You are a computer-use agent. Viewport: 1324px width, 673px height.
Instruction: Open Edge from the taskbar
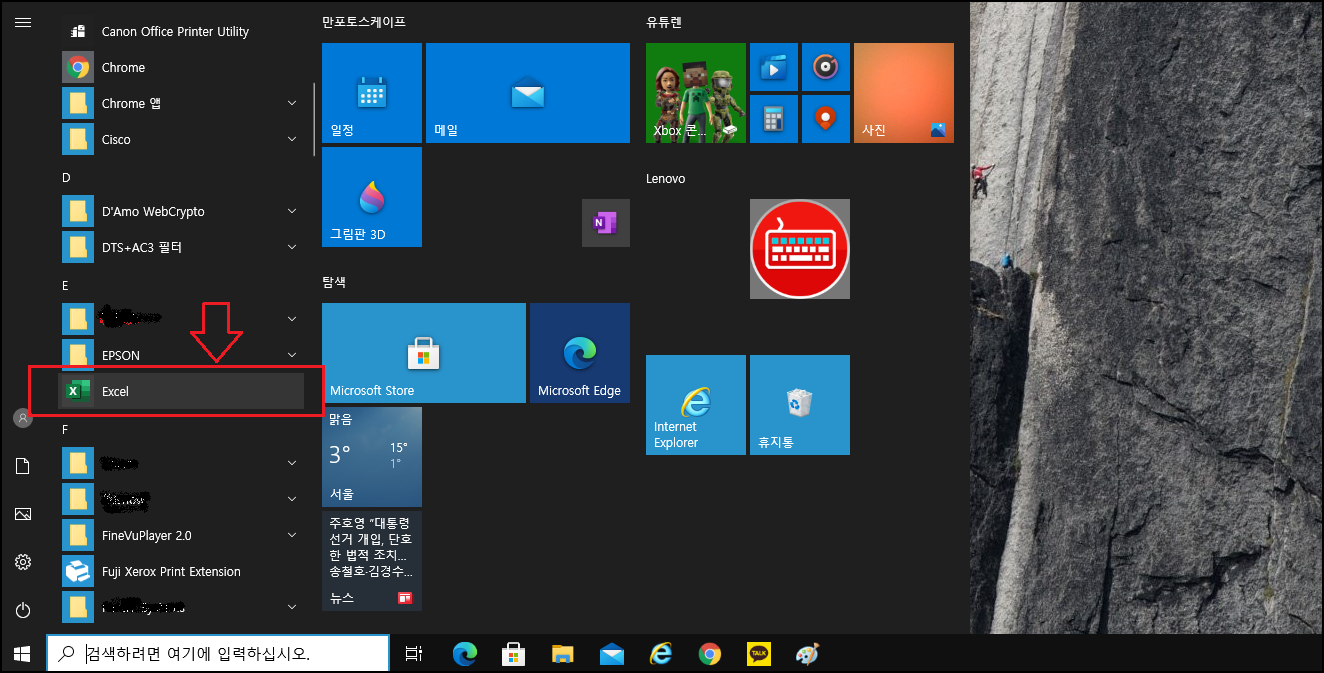coord(465,654)
